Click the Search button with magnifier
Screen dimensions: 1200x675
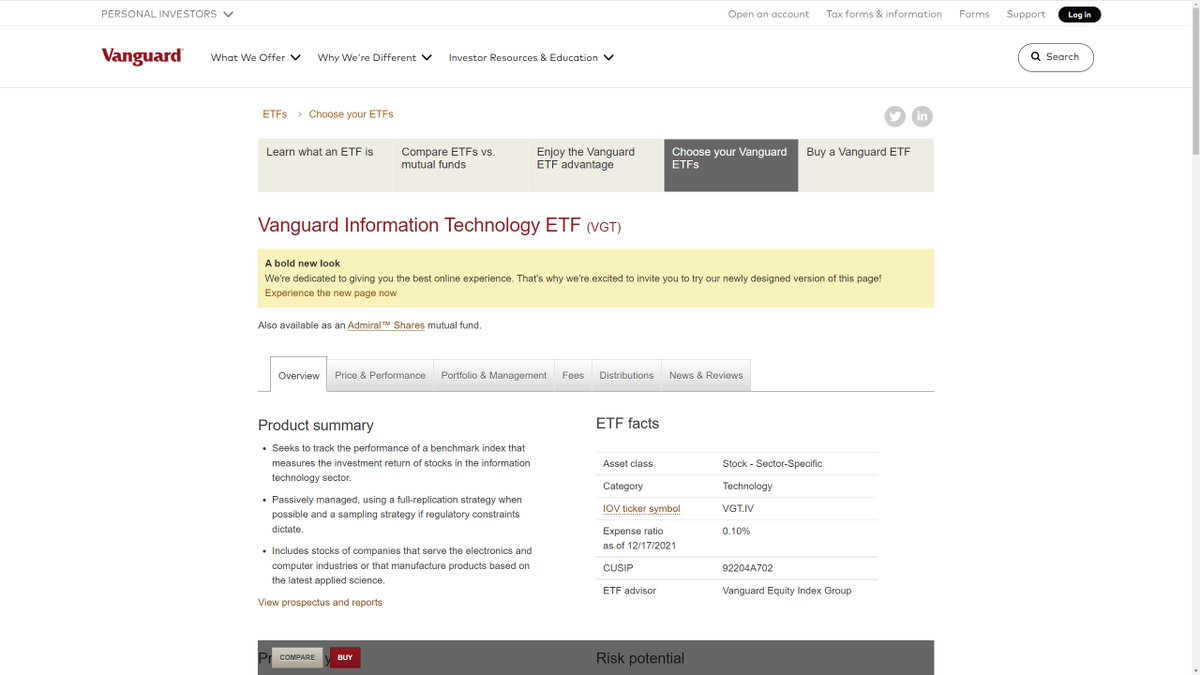(1055, 57)
